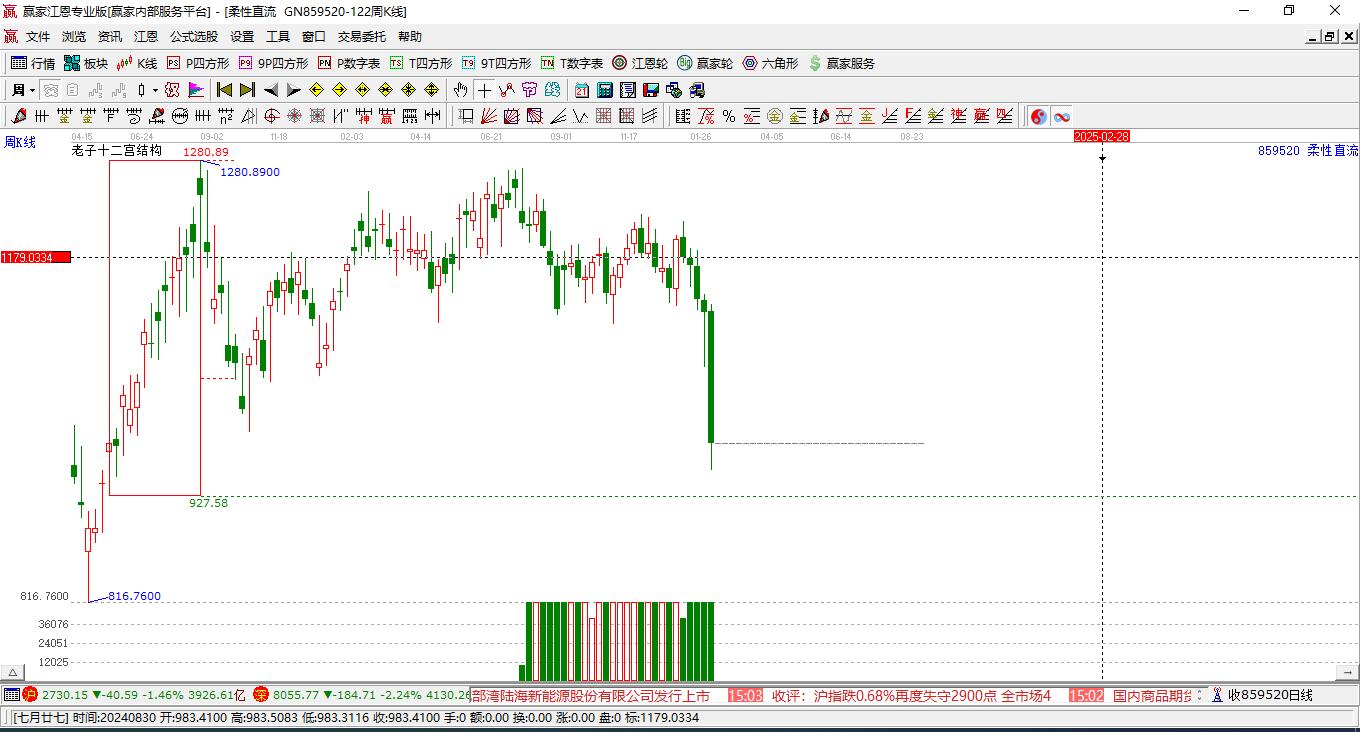Click the 周K线 label on chart
This screenshot has height=732, width=1360.
pyautogui.click(x=20, y=142)
